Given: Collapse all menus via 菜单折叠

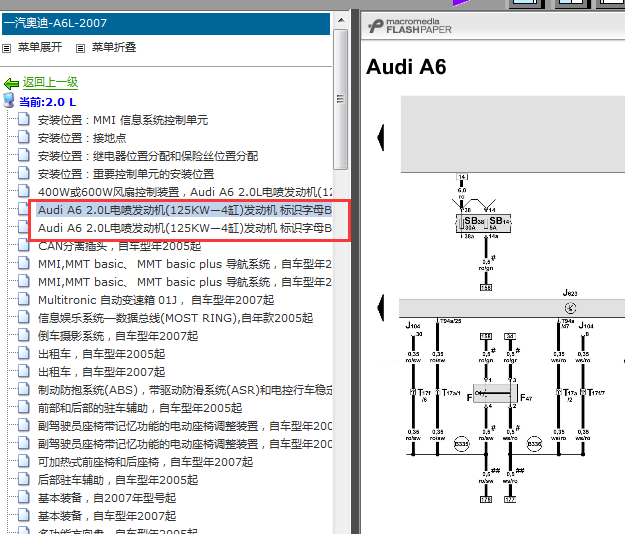Looking at the screenshot, I should coord(114,47).
